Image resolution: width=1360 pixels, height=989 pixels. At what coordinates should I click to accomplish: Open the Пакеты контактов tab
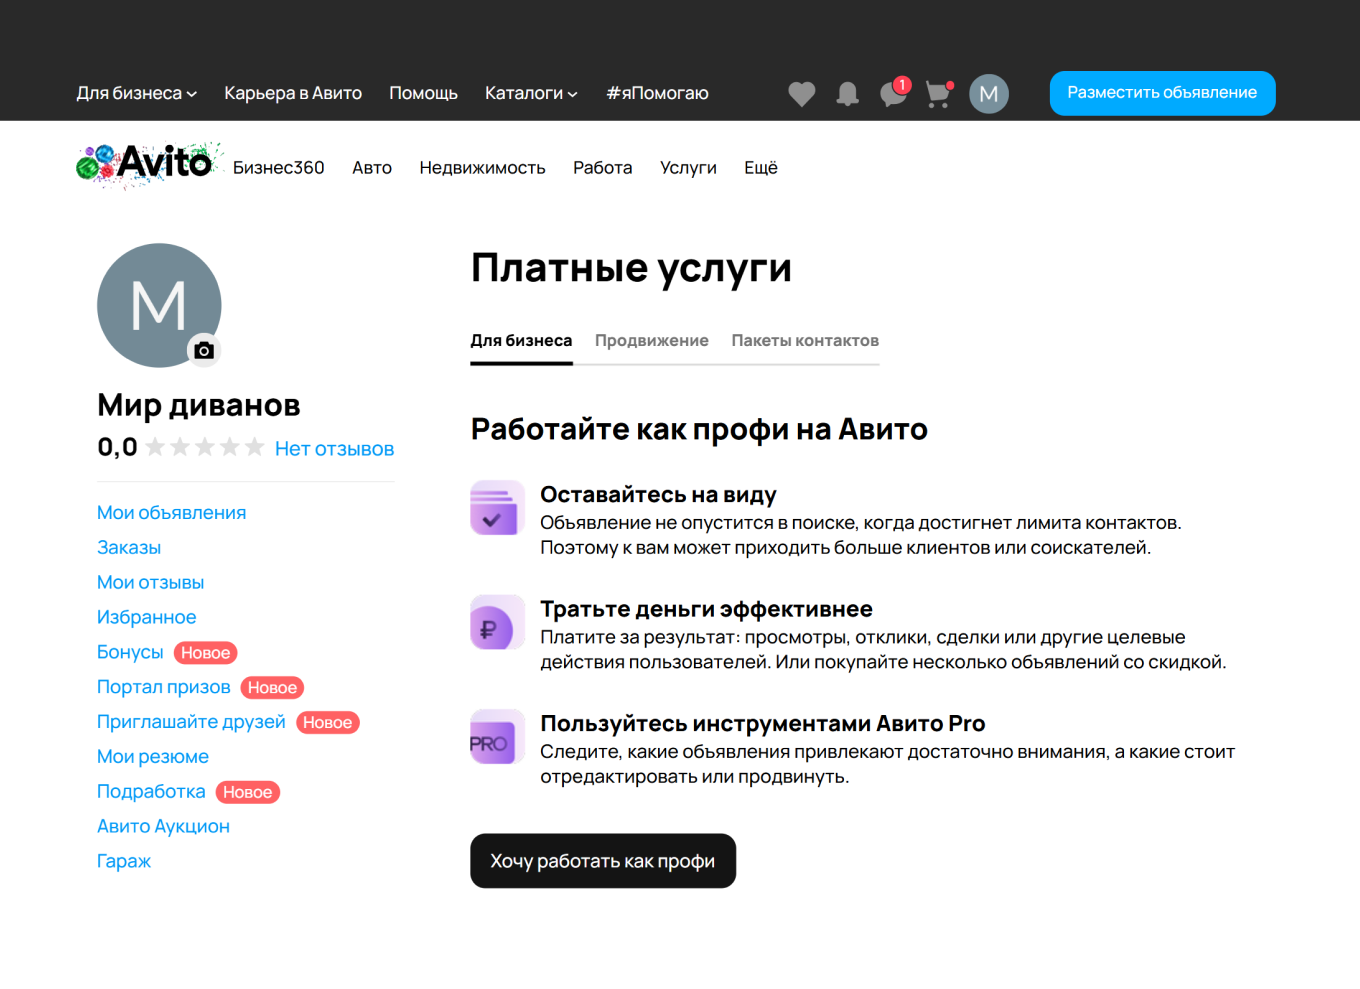(x=804, y=340)
